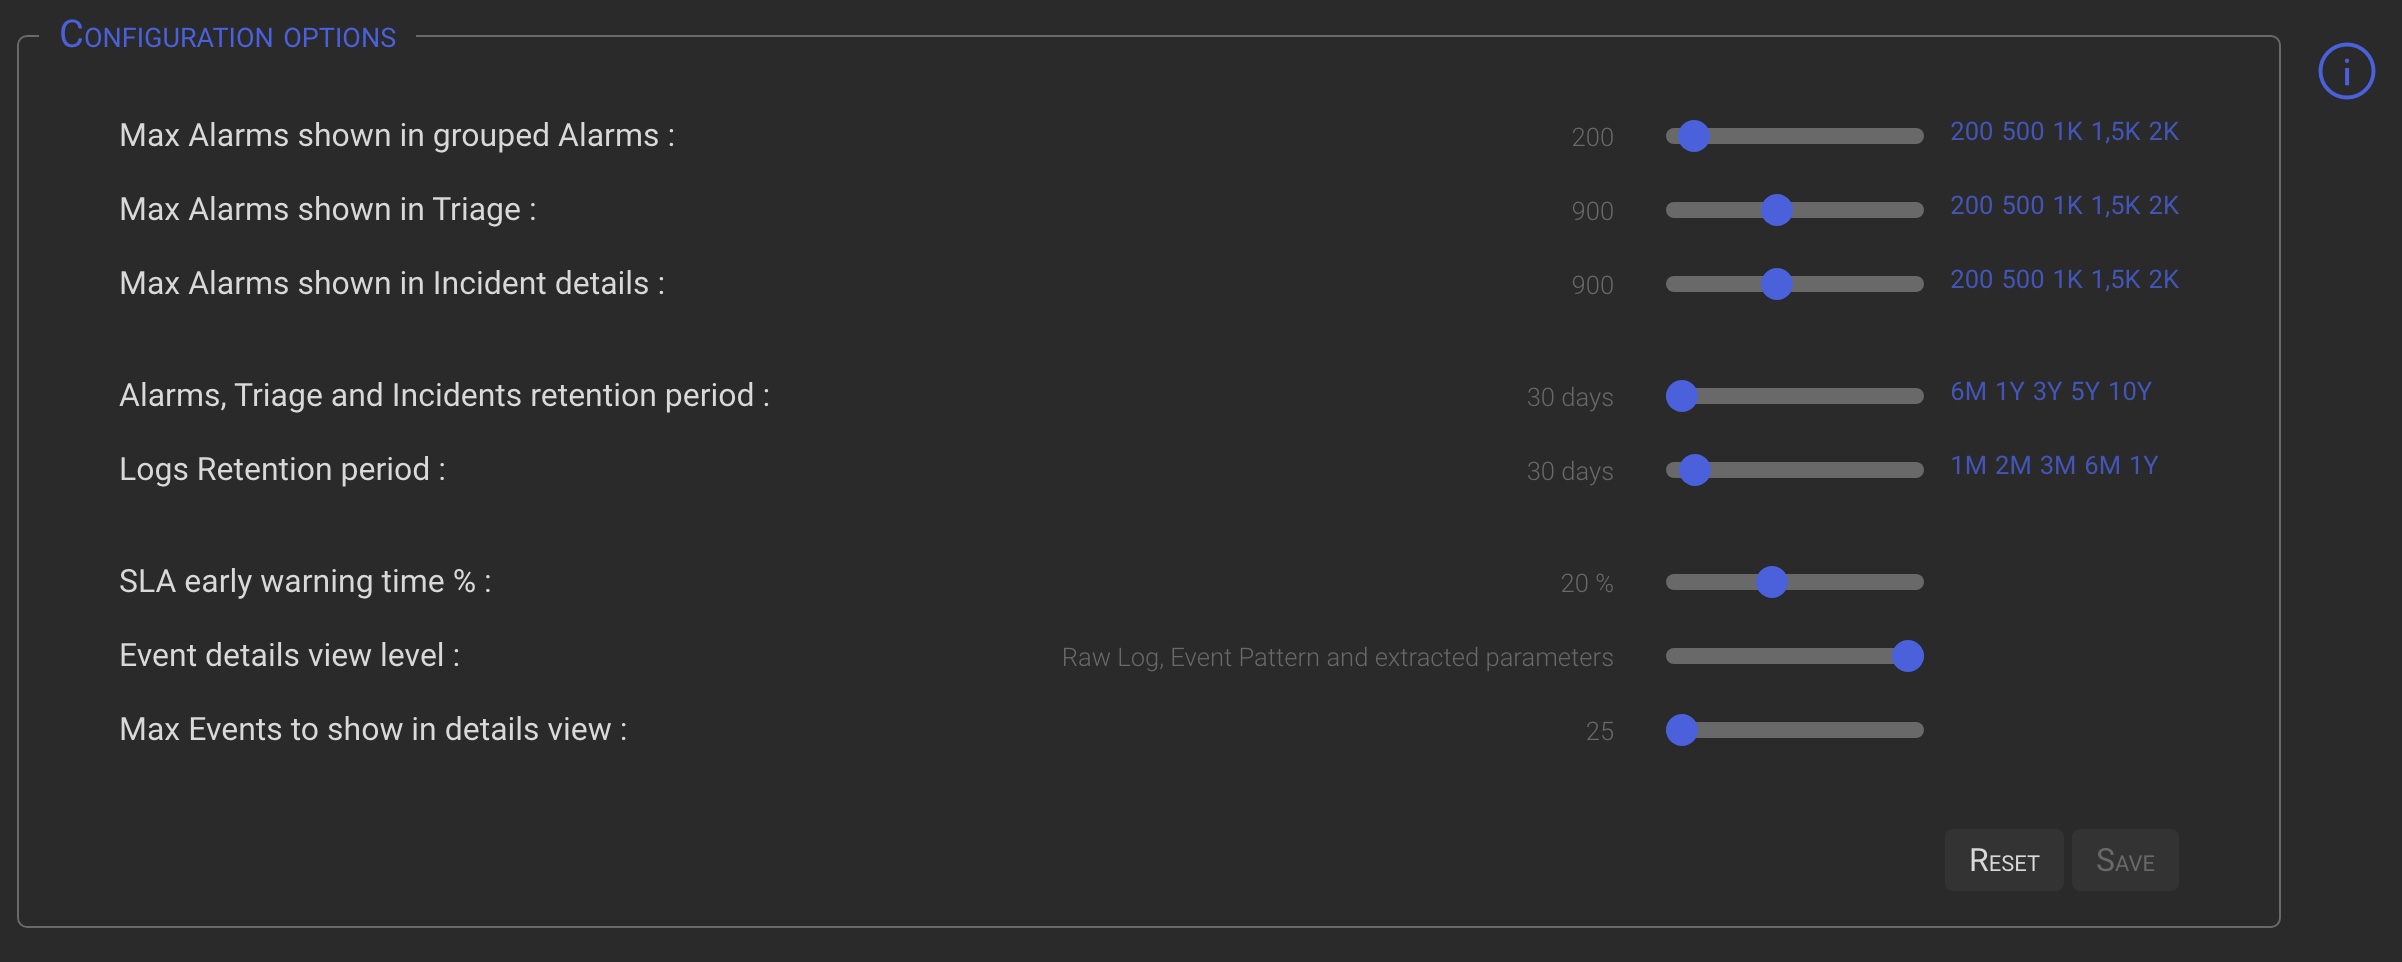Set alarms retention to 10Y preset

pos(2129,392)
